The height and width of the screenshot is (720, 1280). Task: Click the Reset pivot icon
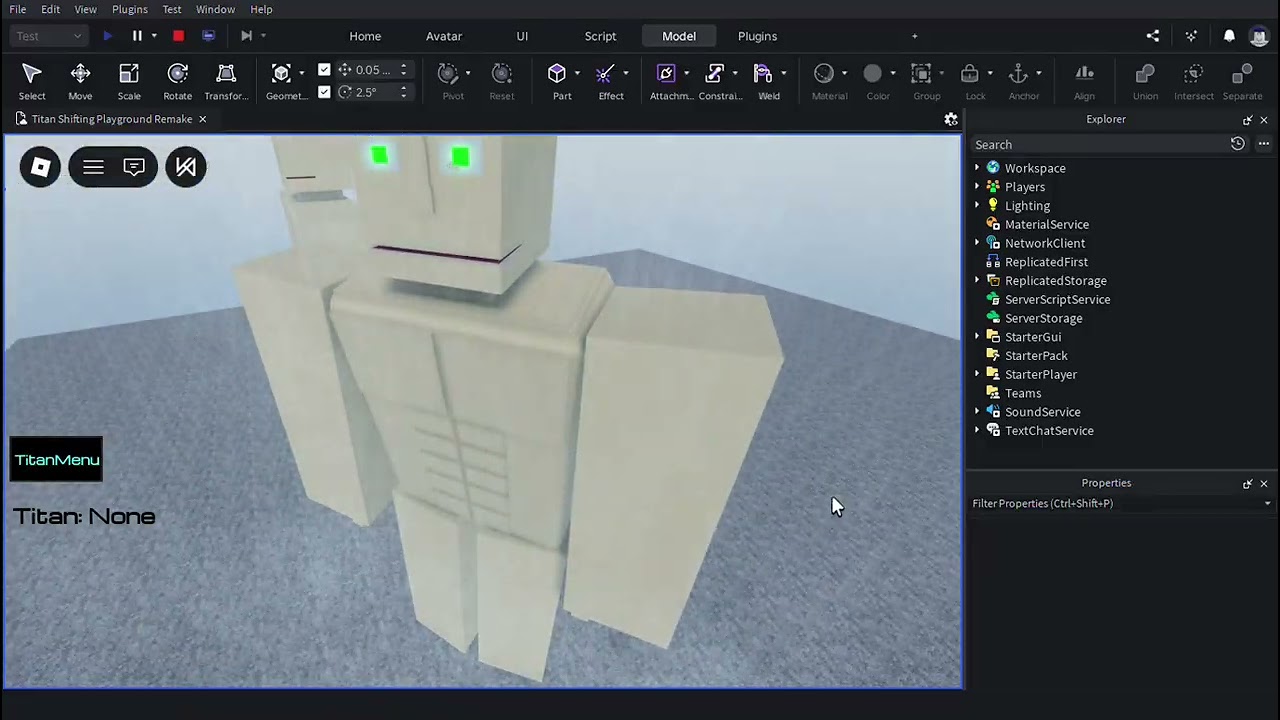(502, 74)
